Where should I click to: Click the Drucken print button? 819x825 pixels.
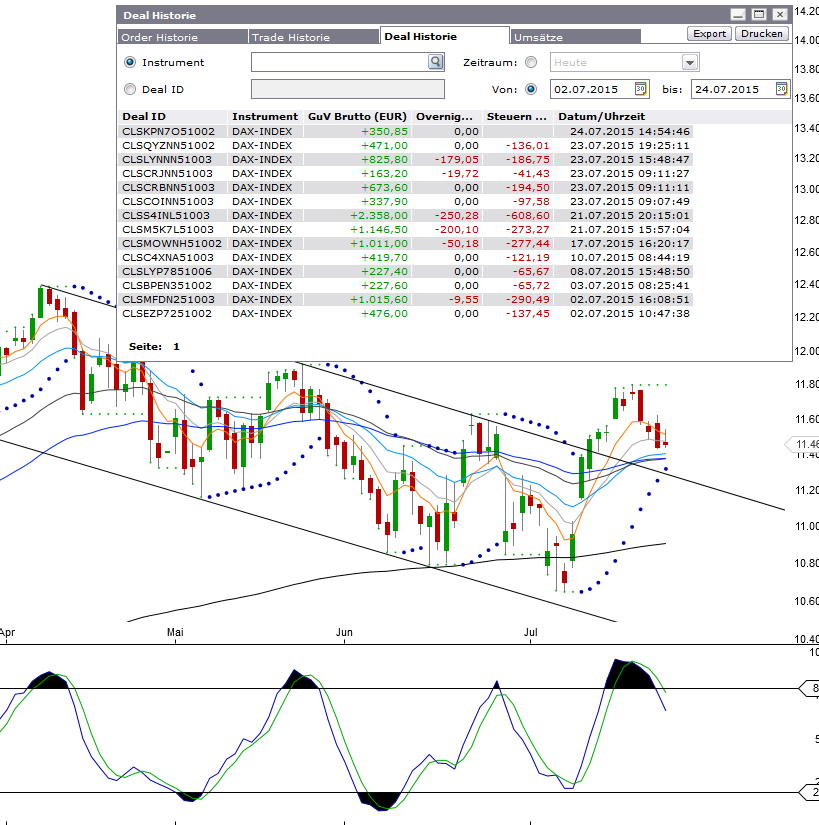point(761,34)
